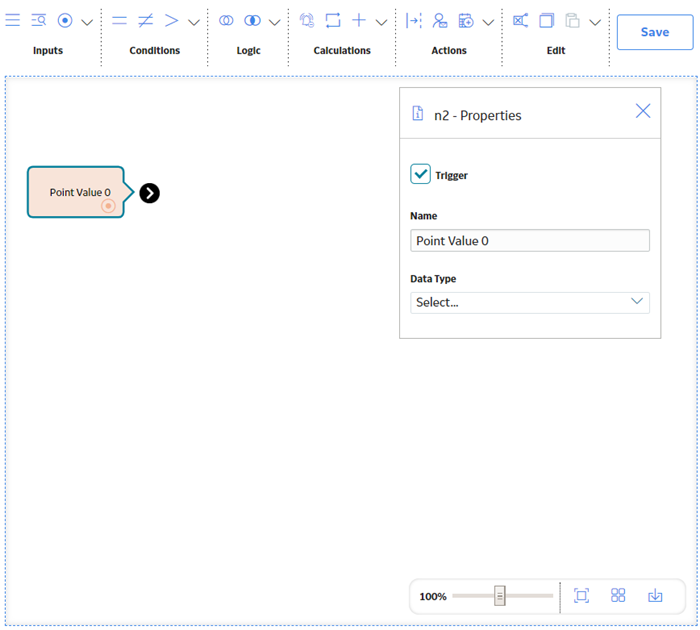Screen dimensions: 700x630
Task: Click the delete node Edit icon
Action: tap(521, 21)
